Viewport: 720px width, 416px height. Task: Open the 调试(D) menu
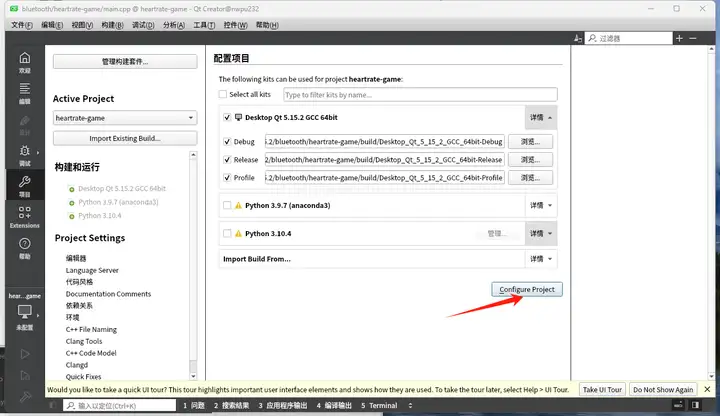coord(143,25)
